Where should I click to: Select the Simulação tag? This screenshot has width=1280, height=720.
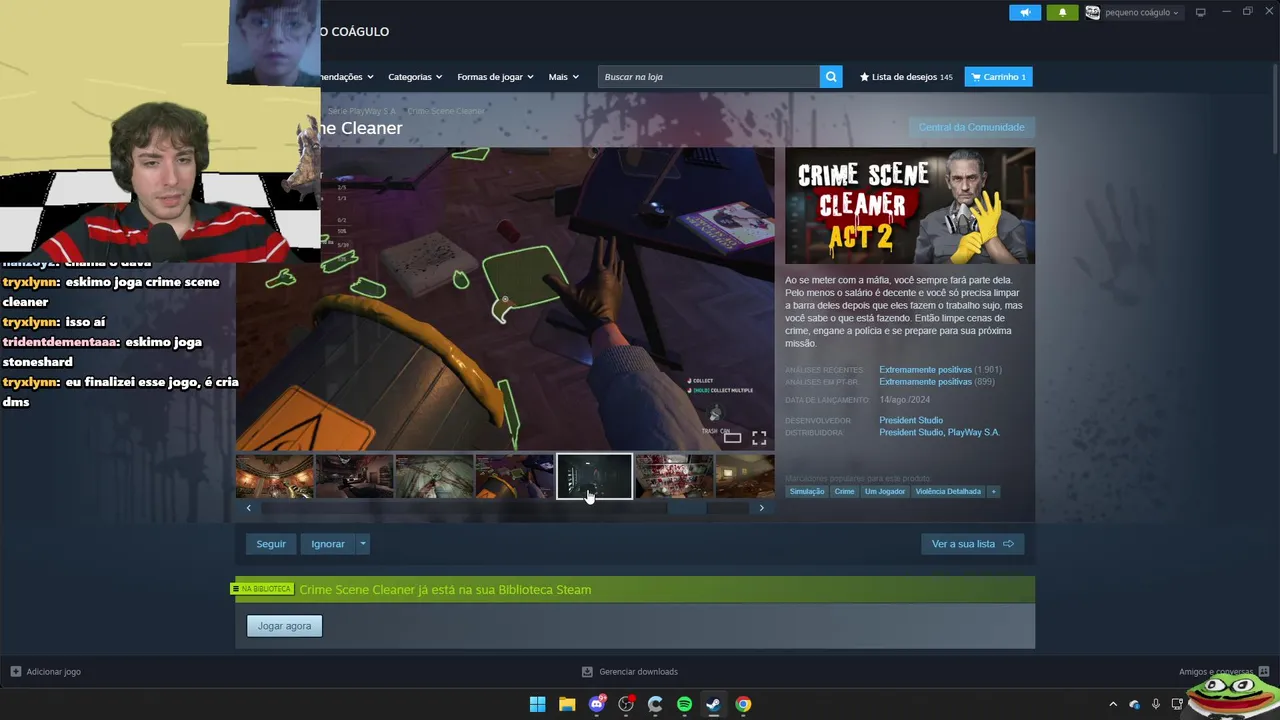(x=807, y=491)
